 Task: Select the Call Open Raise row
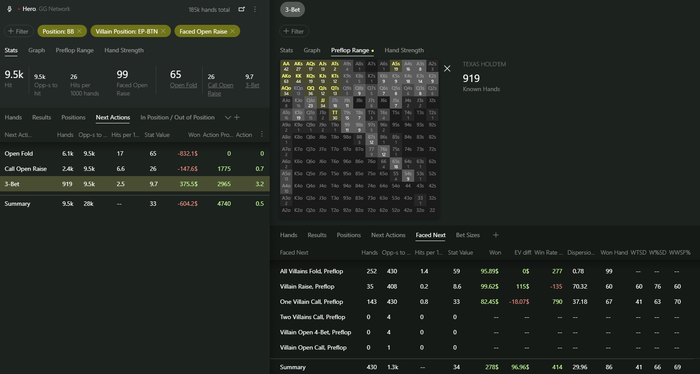click(135, 169)
